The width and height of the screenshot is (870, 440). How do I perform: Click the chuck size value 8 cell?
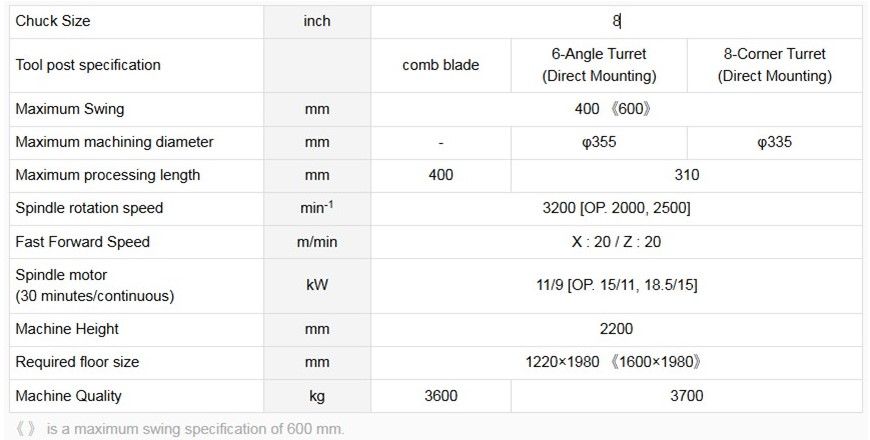pos(617,21)
